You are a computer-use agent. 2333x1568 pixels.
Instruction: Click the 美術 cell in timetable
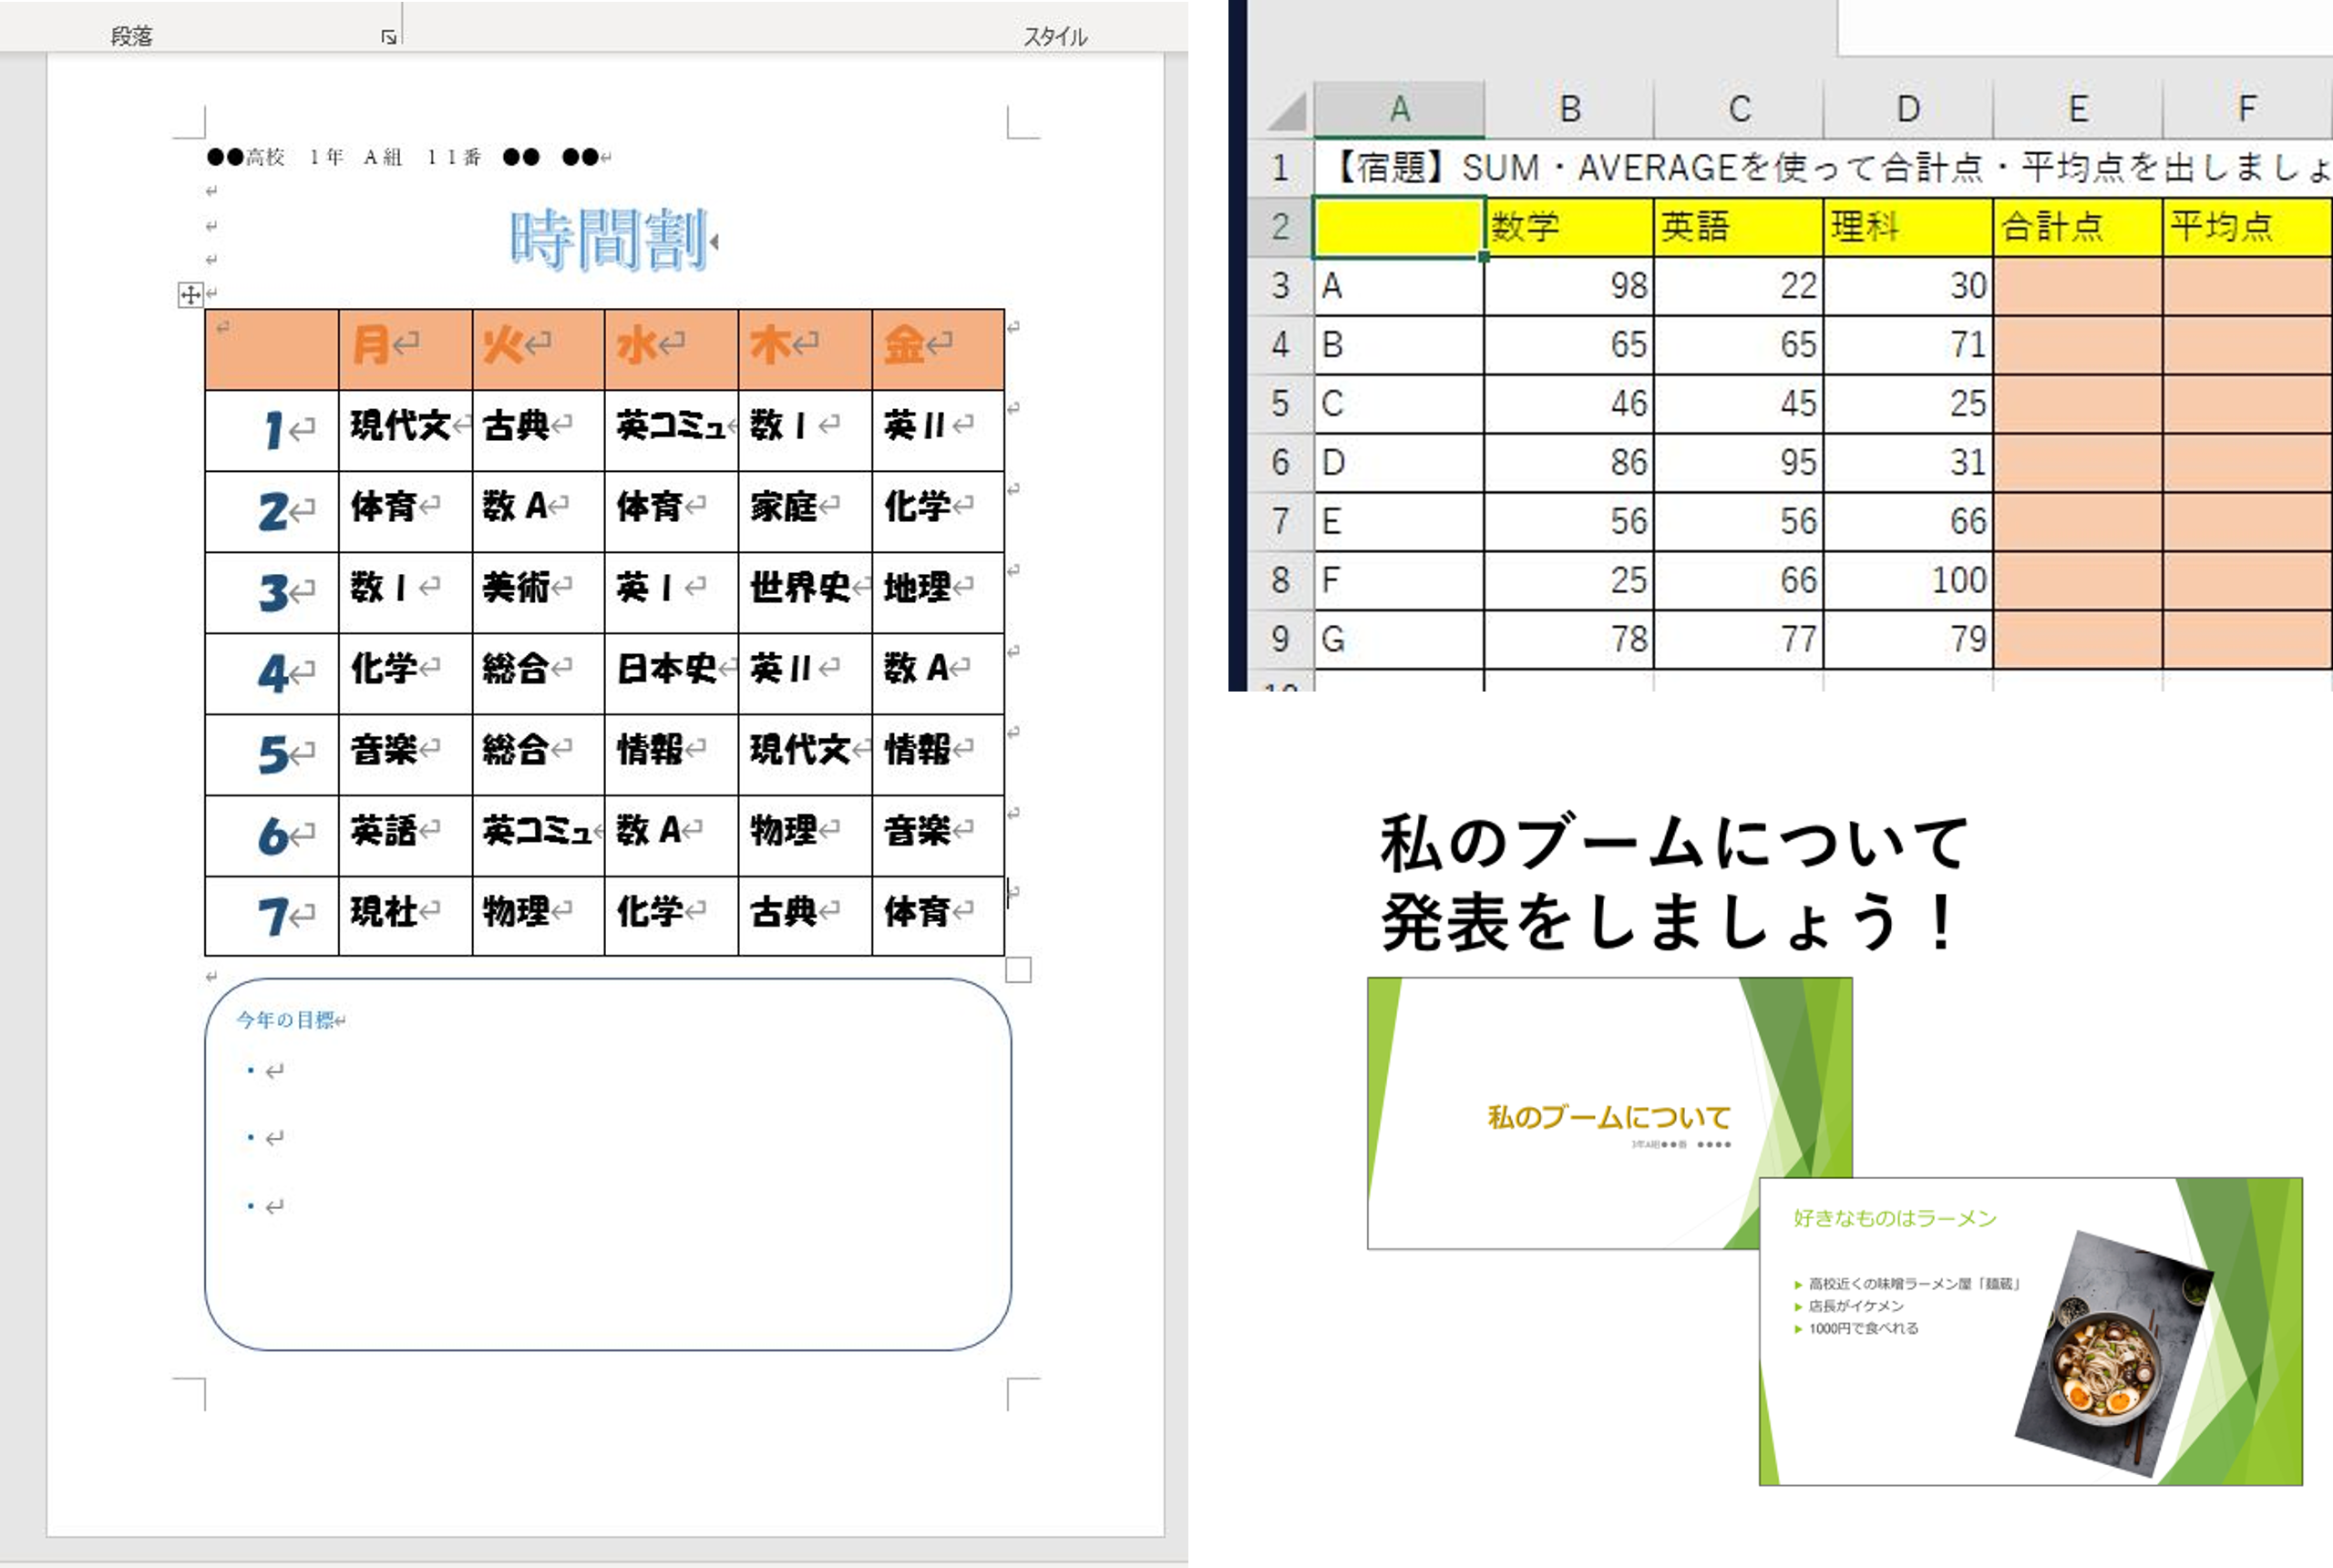click(538, 592)
